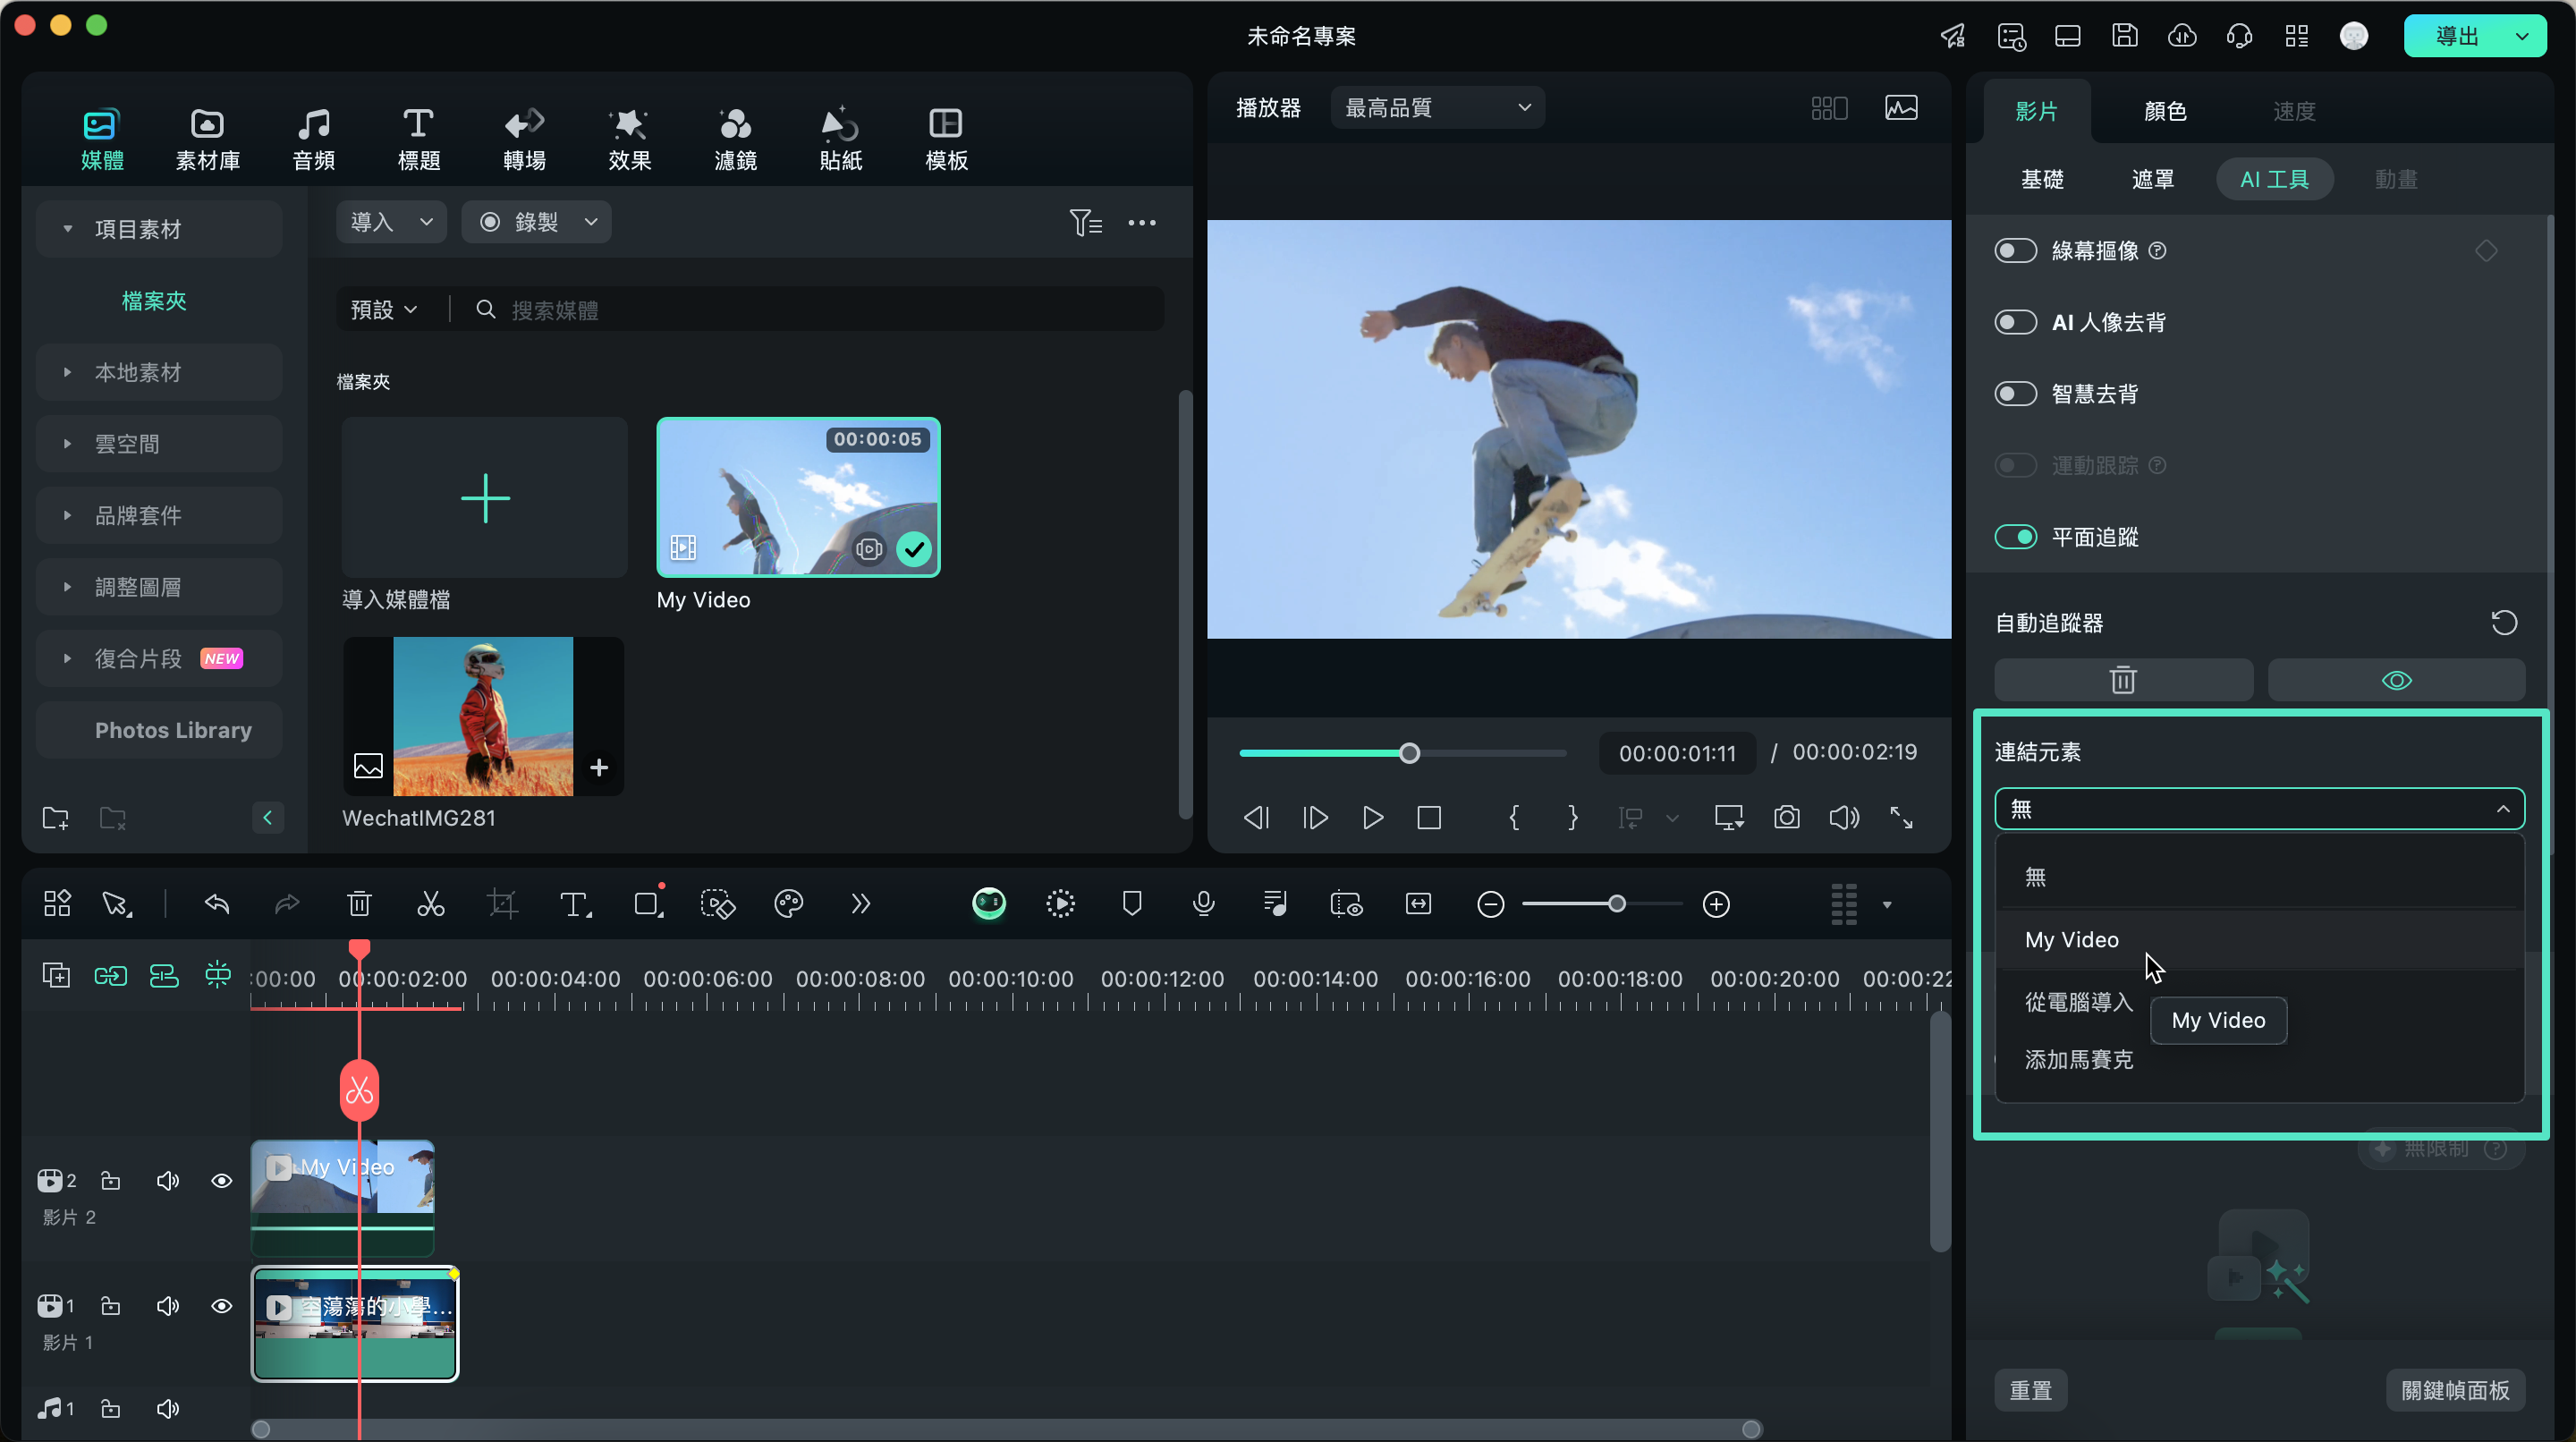The height and width of the screenshot is (1442, 2576).
Task: Click the marker shield icon in timeline toolbar
Action: [1132, 904]
